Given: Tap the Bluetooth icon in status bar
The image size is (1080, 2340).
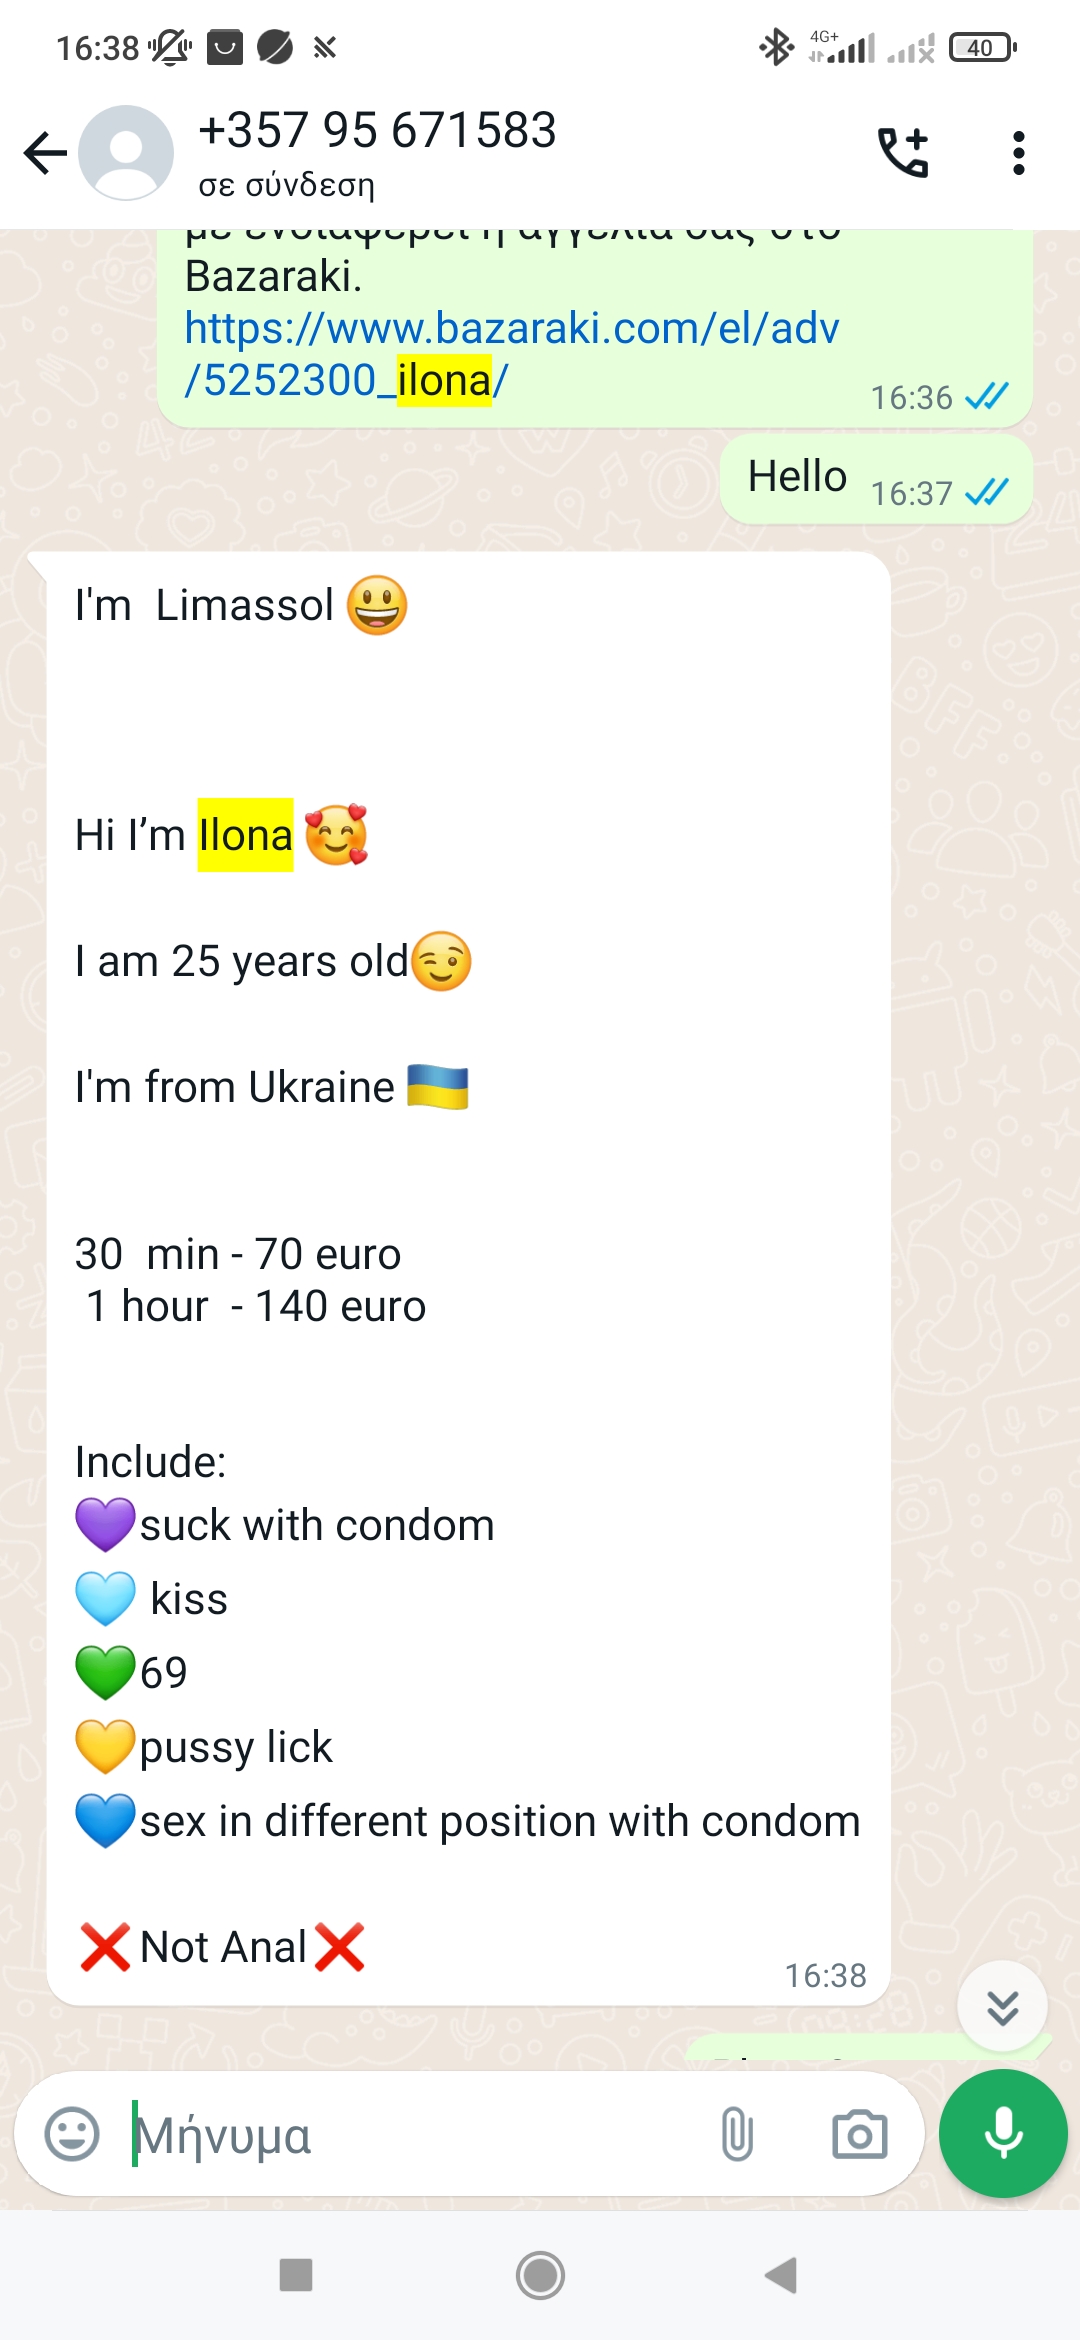Looking at the screenshot, I should click(776, 47).
